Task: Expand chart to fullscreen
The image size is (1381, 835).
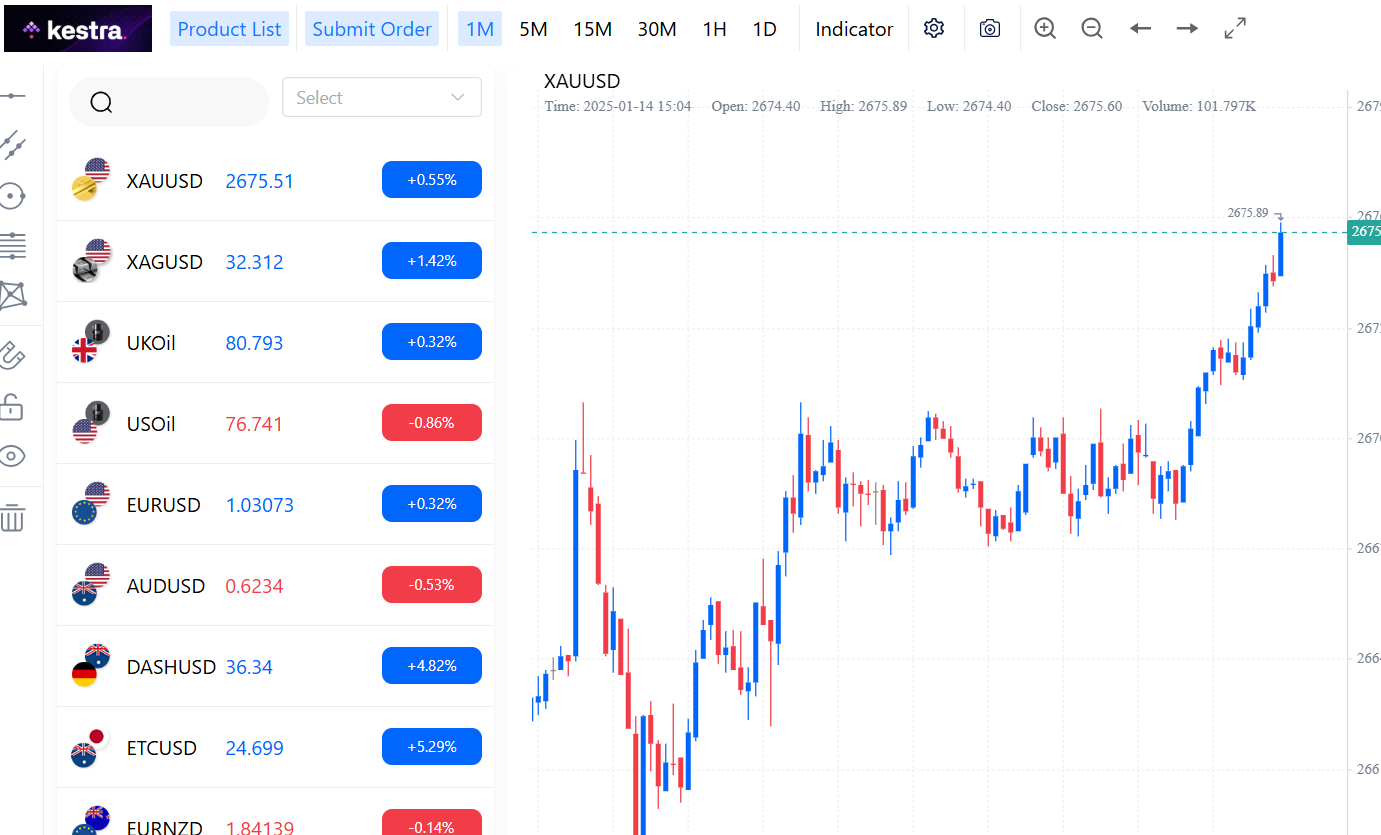Action: (x=1235, y=29)
